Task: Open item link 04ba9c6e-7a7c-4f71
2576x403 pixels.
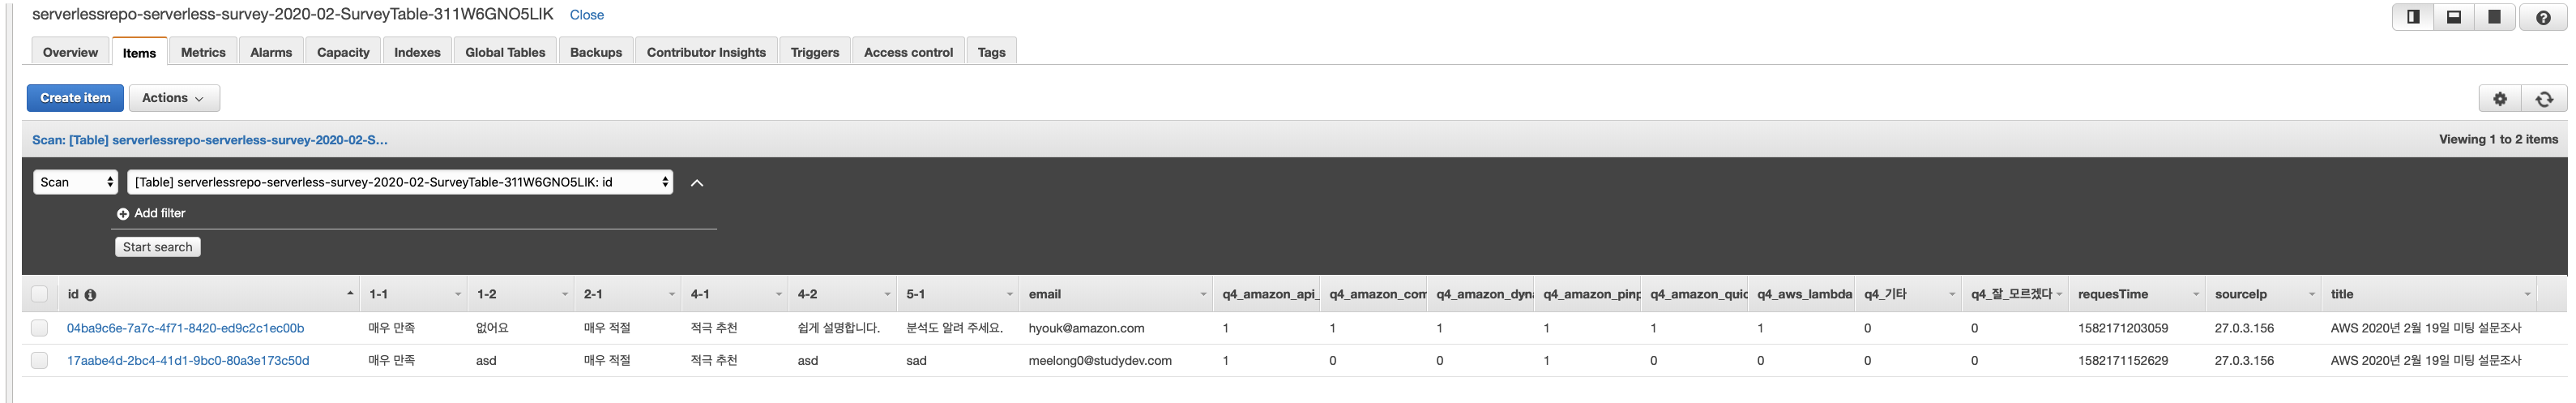Action: 185,328
